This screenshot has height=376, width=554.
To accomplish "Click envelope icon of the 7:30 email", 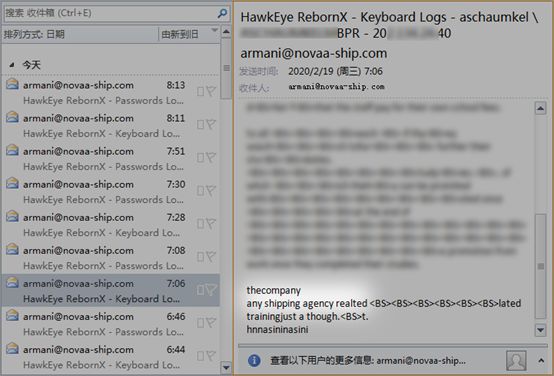I will click(x=12, y=183).
